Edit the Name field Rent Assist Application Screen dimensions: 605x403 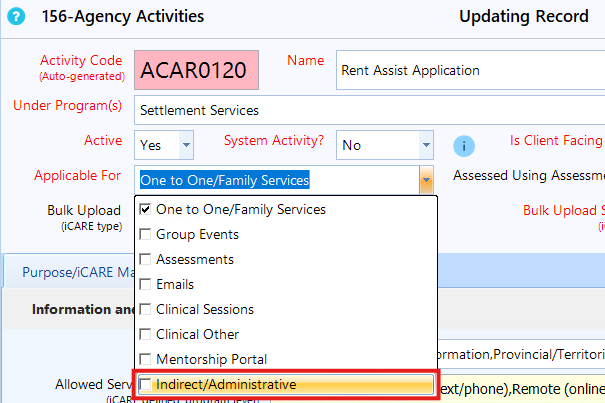pos(471,70)
